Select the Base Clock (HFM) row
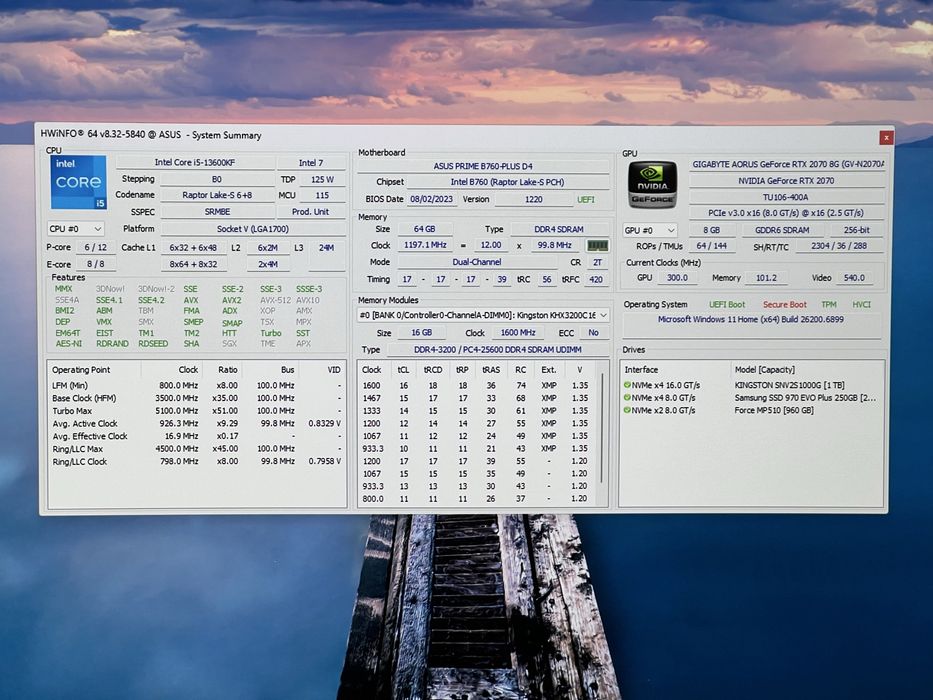 coord(196,398)
